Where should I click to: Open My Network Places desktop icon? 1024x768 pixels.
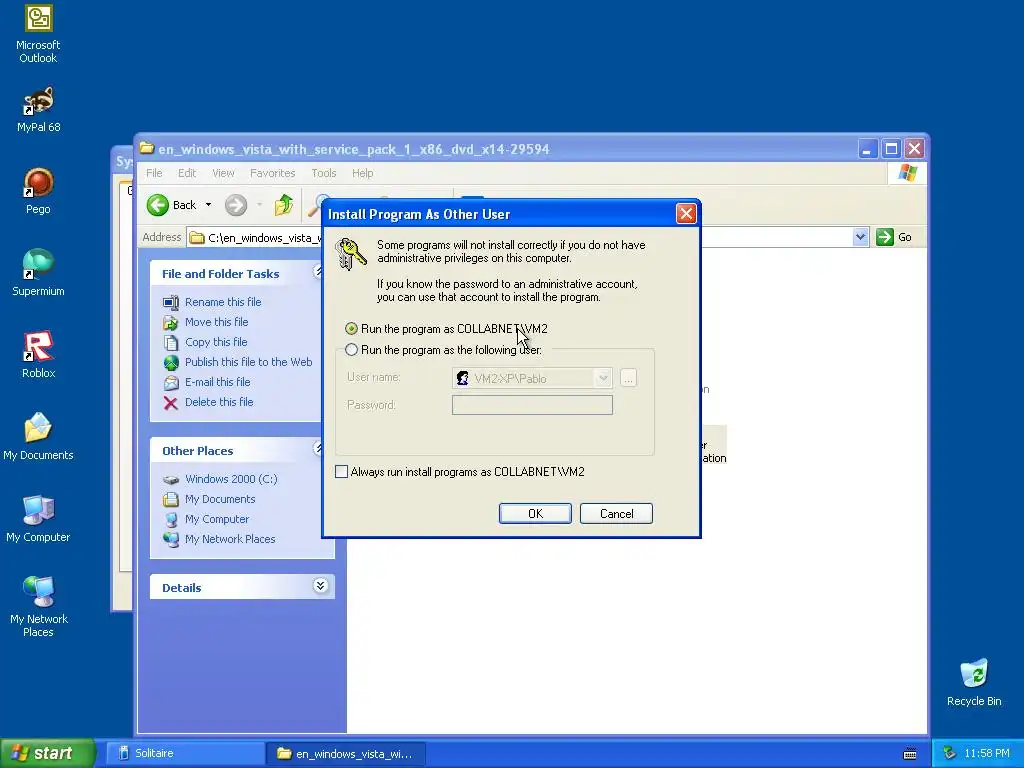pos(38,607)
